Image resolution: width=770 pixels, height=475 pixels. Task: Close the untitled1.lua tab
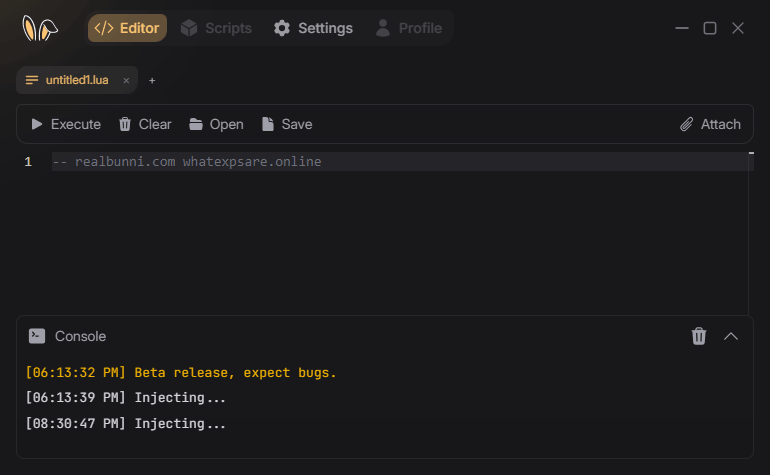126,81
